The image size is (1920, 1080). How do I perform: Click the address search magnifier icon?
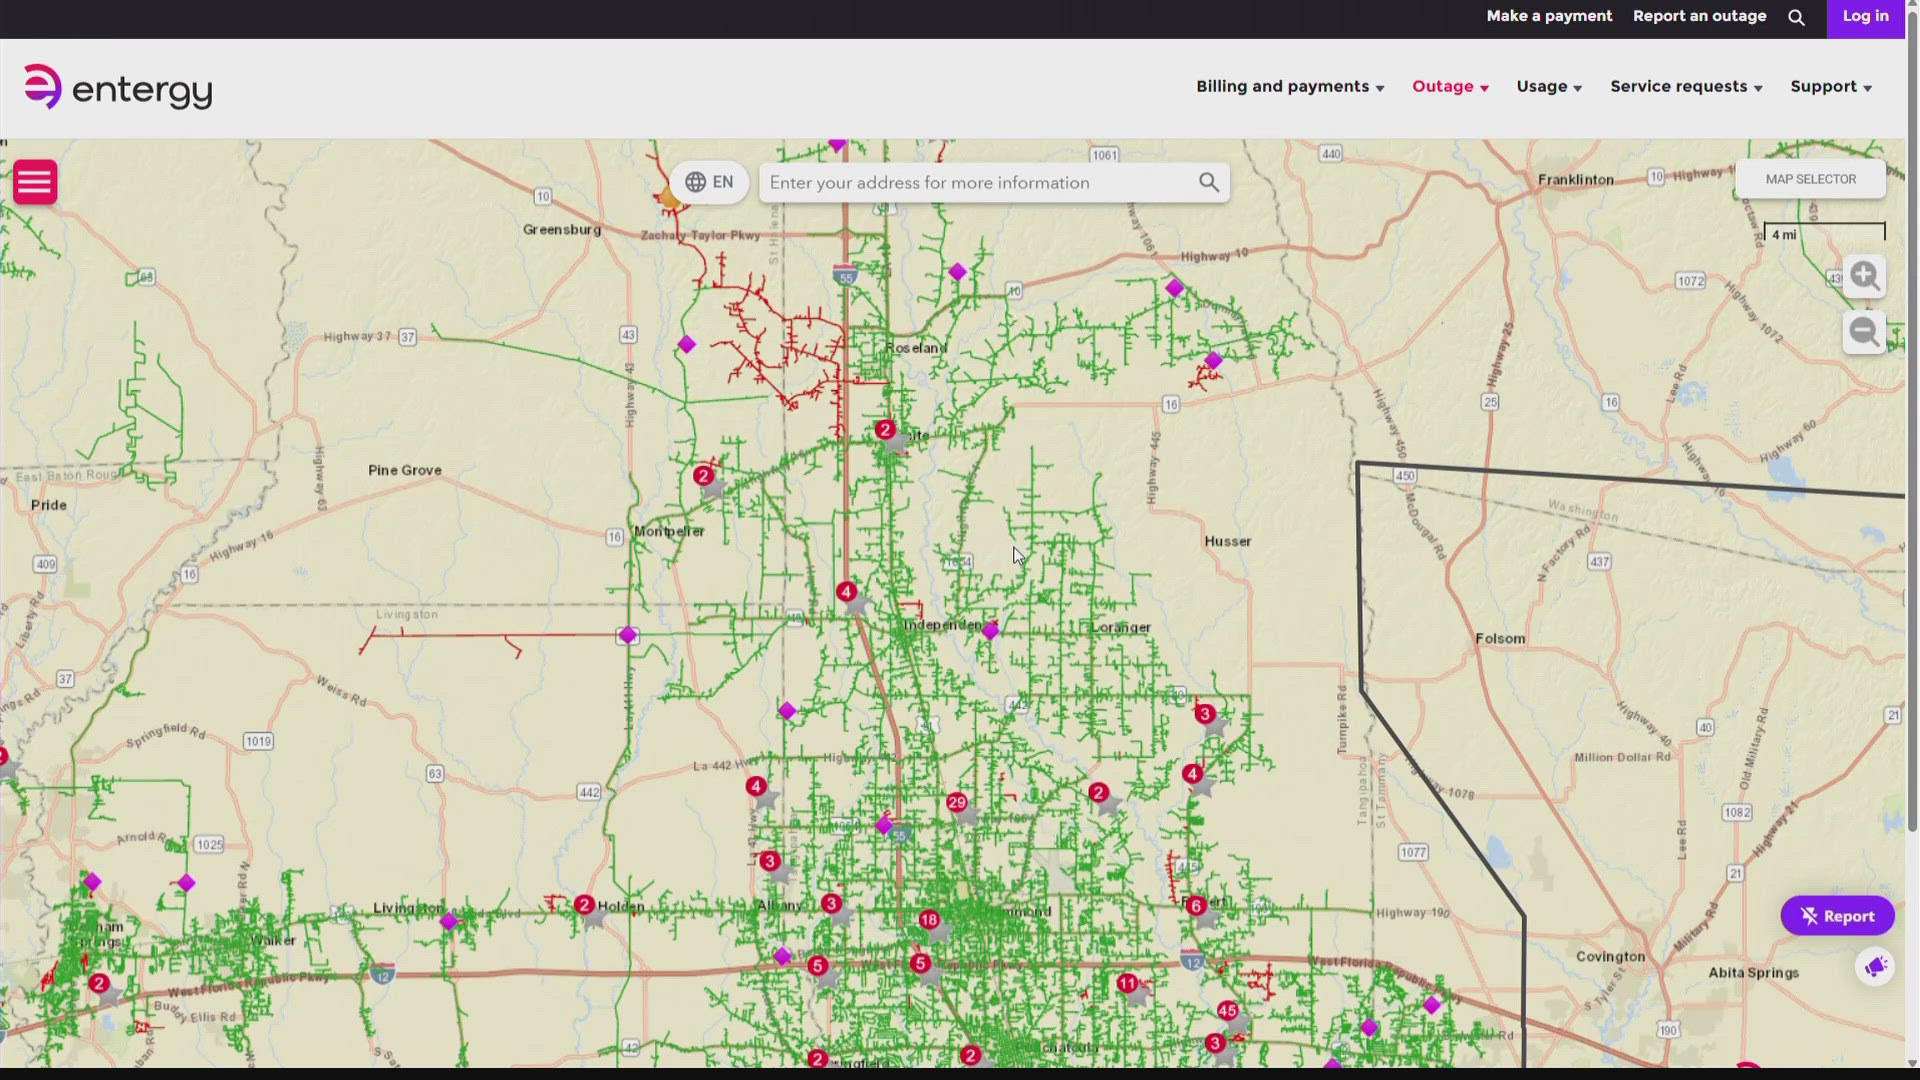click(1209, 183)
